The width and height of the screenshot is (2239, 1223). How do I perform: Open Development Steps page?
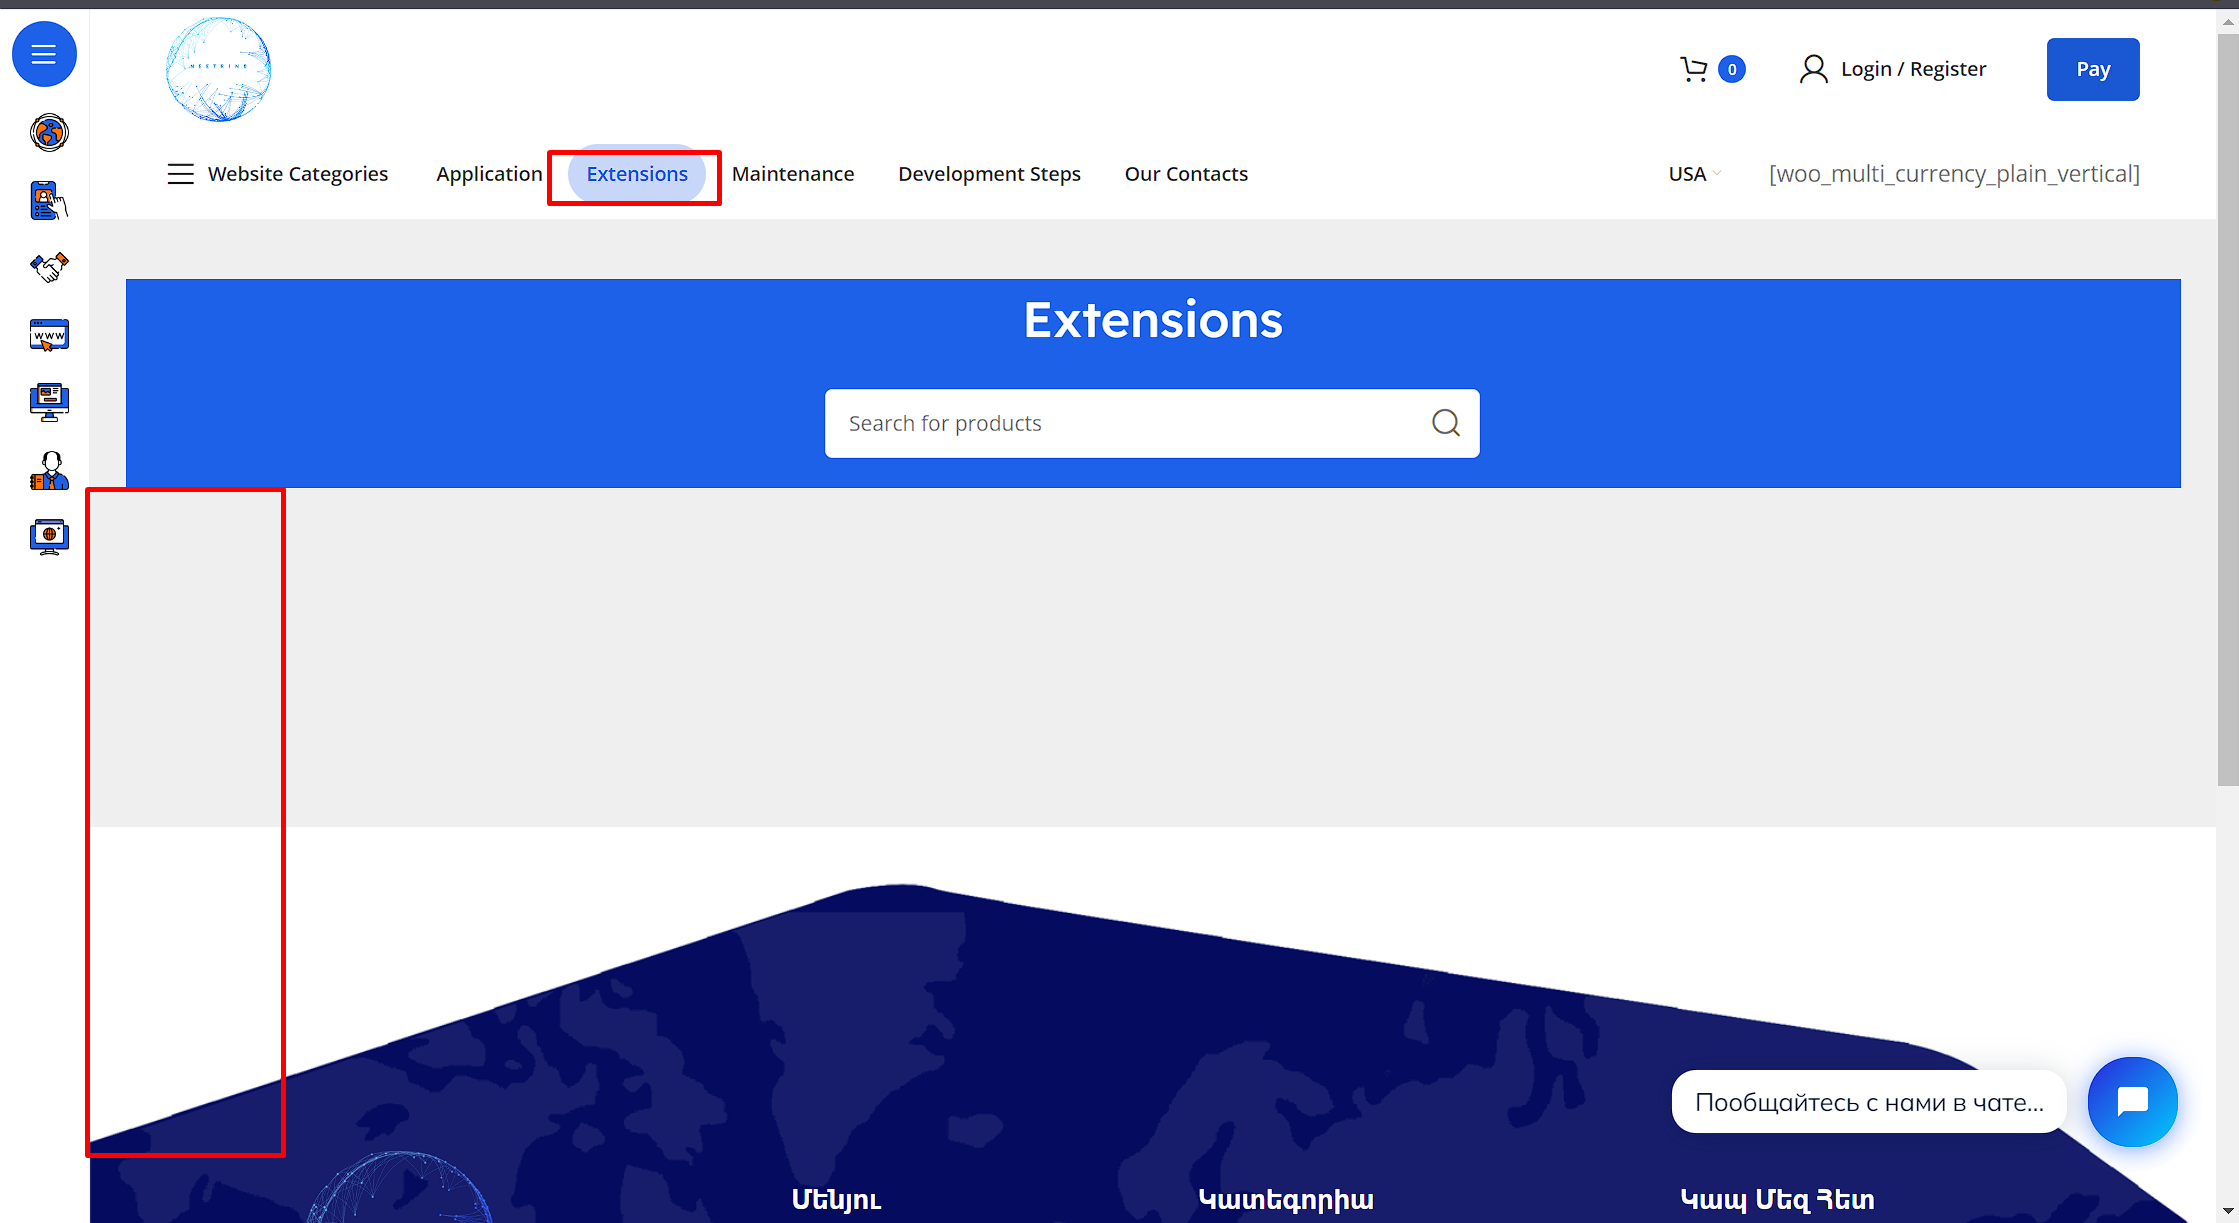989,174
